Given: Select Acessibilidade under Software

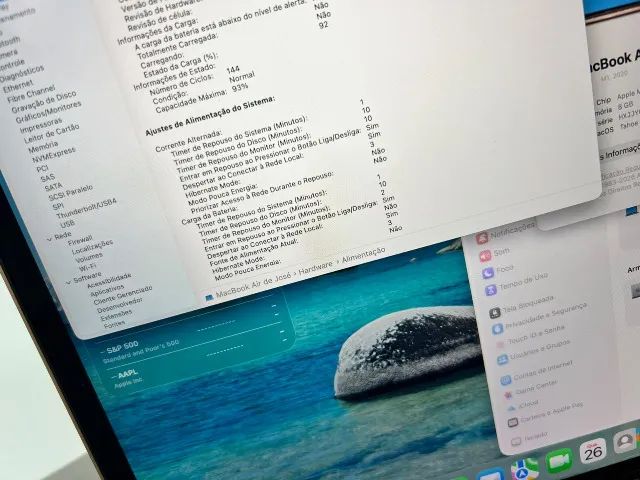Looking at the screenshot, I should [x=109, y=280].
